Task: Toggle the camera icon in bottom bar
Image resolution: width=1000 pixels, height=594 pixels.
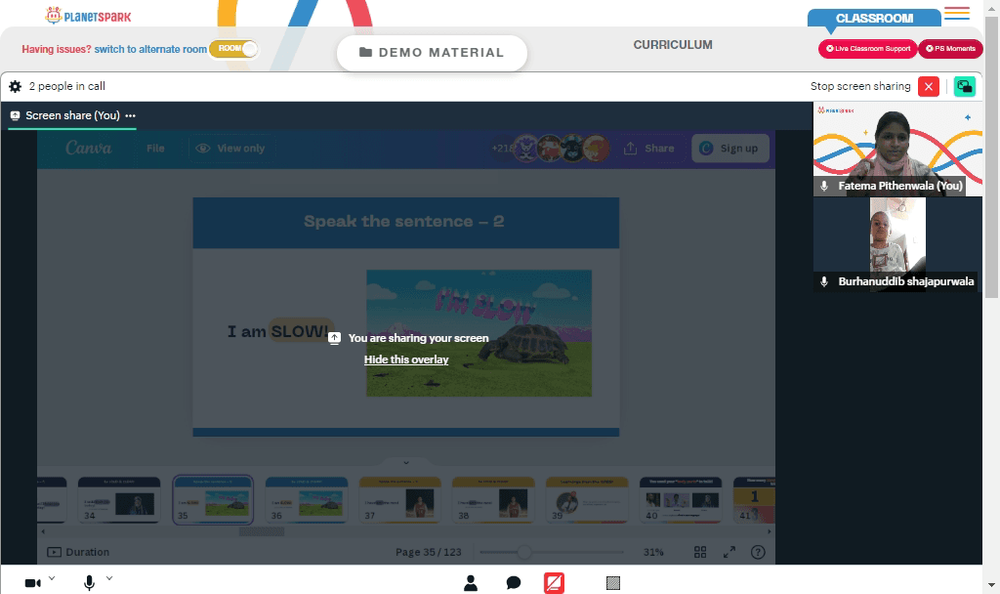Action: coord(33,583)
